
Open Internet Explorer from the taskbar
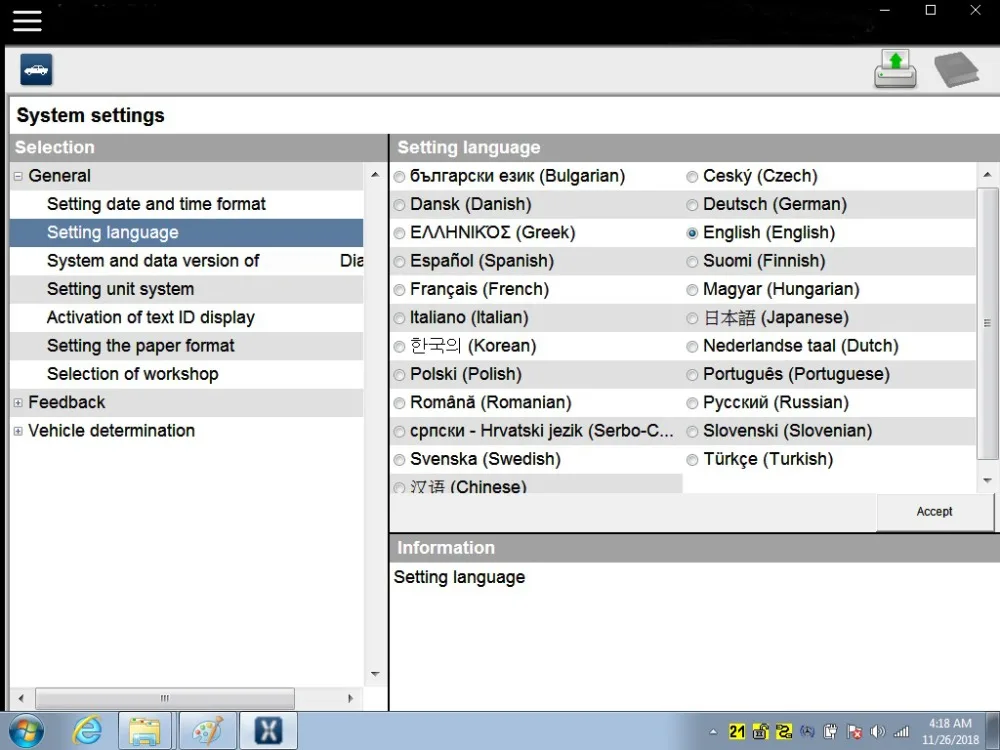tap(87, 730)
